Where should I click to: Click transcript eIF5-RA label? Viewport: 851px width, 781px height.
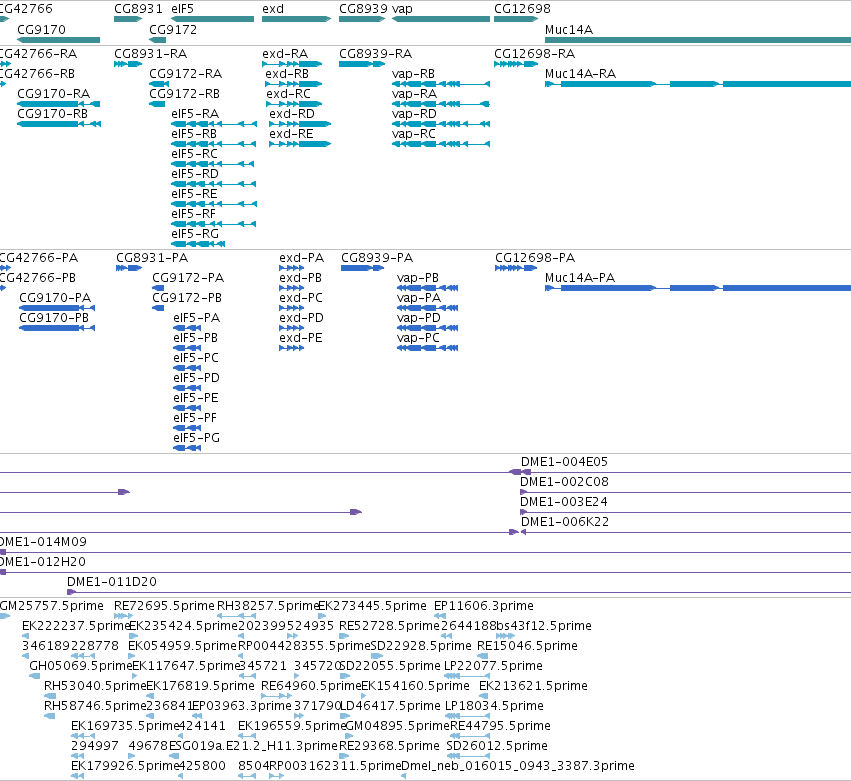[x=195, y=114]
